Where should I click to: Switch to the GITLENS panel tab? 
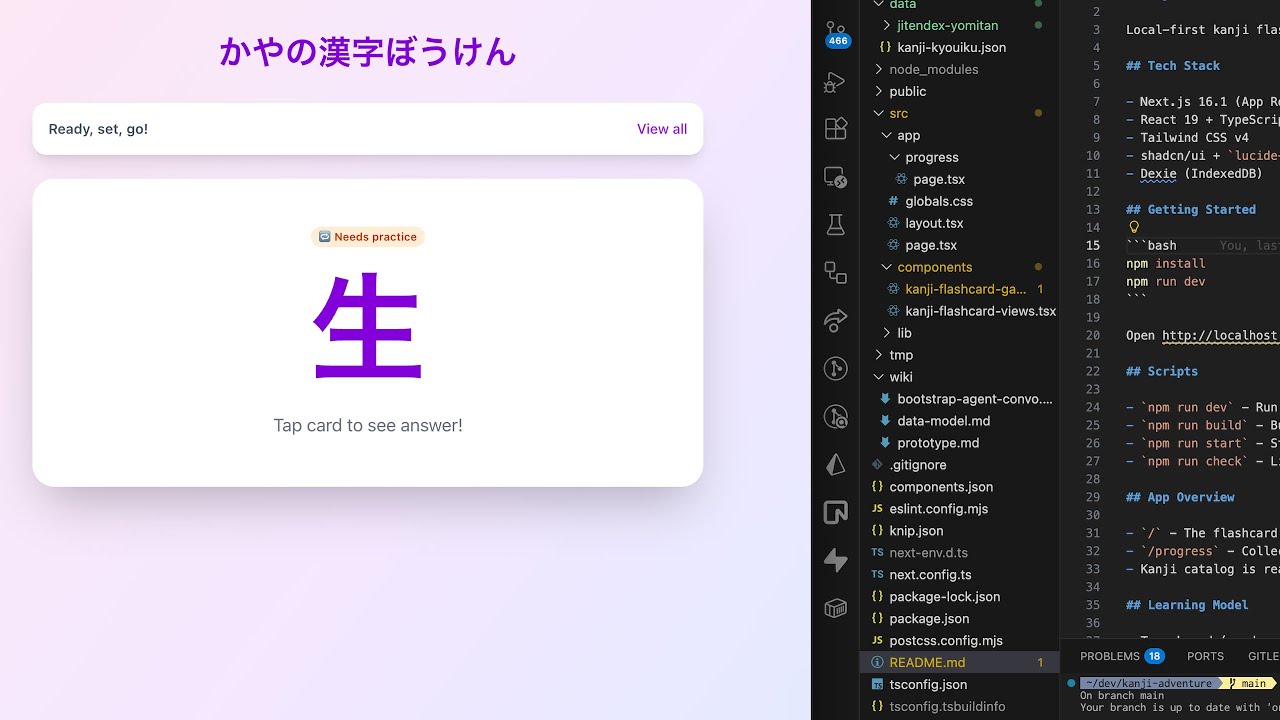coord(1264,656)
